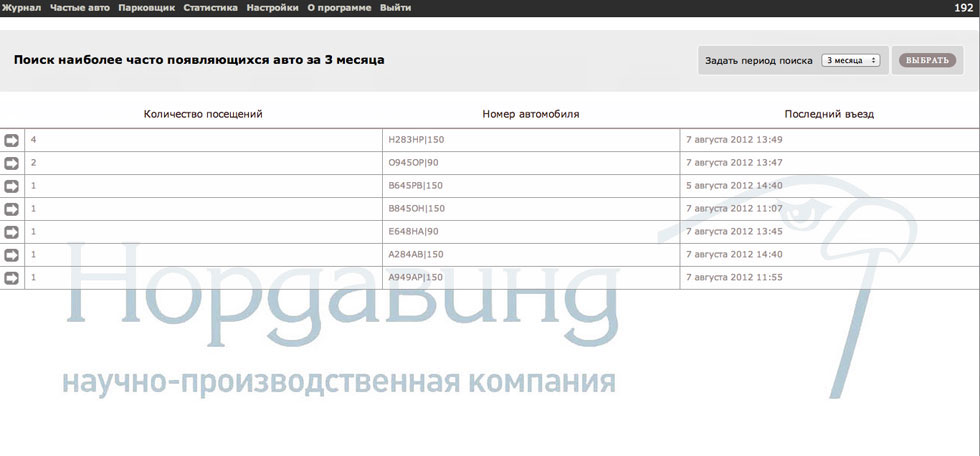980x456 pixels.
Task: Open the Журнал menu item
Action: click(x=22, y=8)
